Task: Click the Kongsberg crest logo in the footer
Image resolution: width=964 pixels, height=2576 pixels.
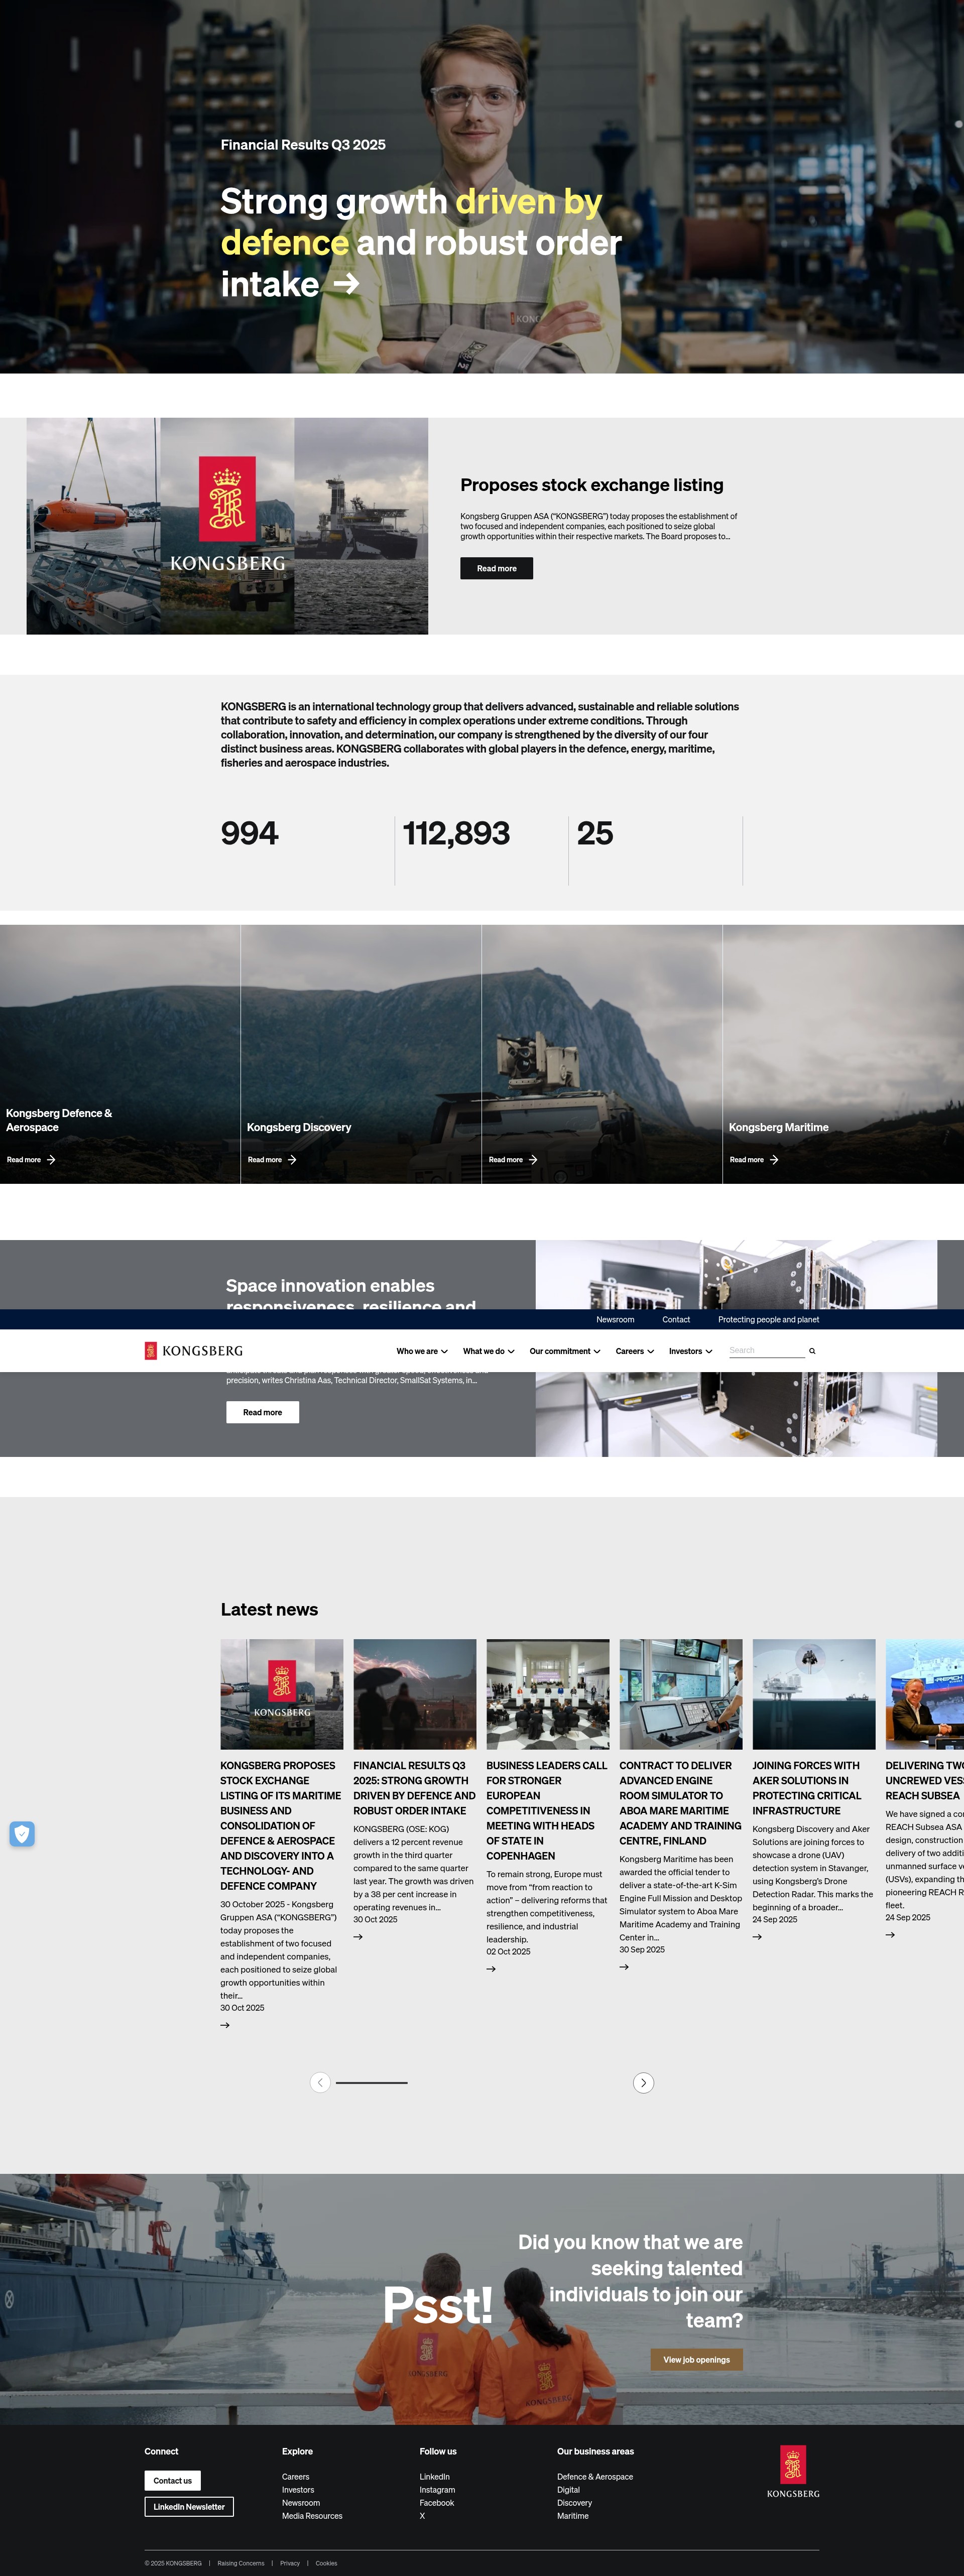Action: coord(793,2471)
